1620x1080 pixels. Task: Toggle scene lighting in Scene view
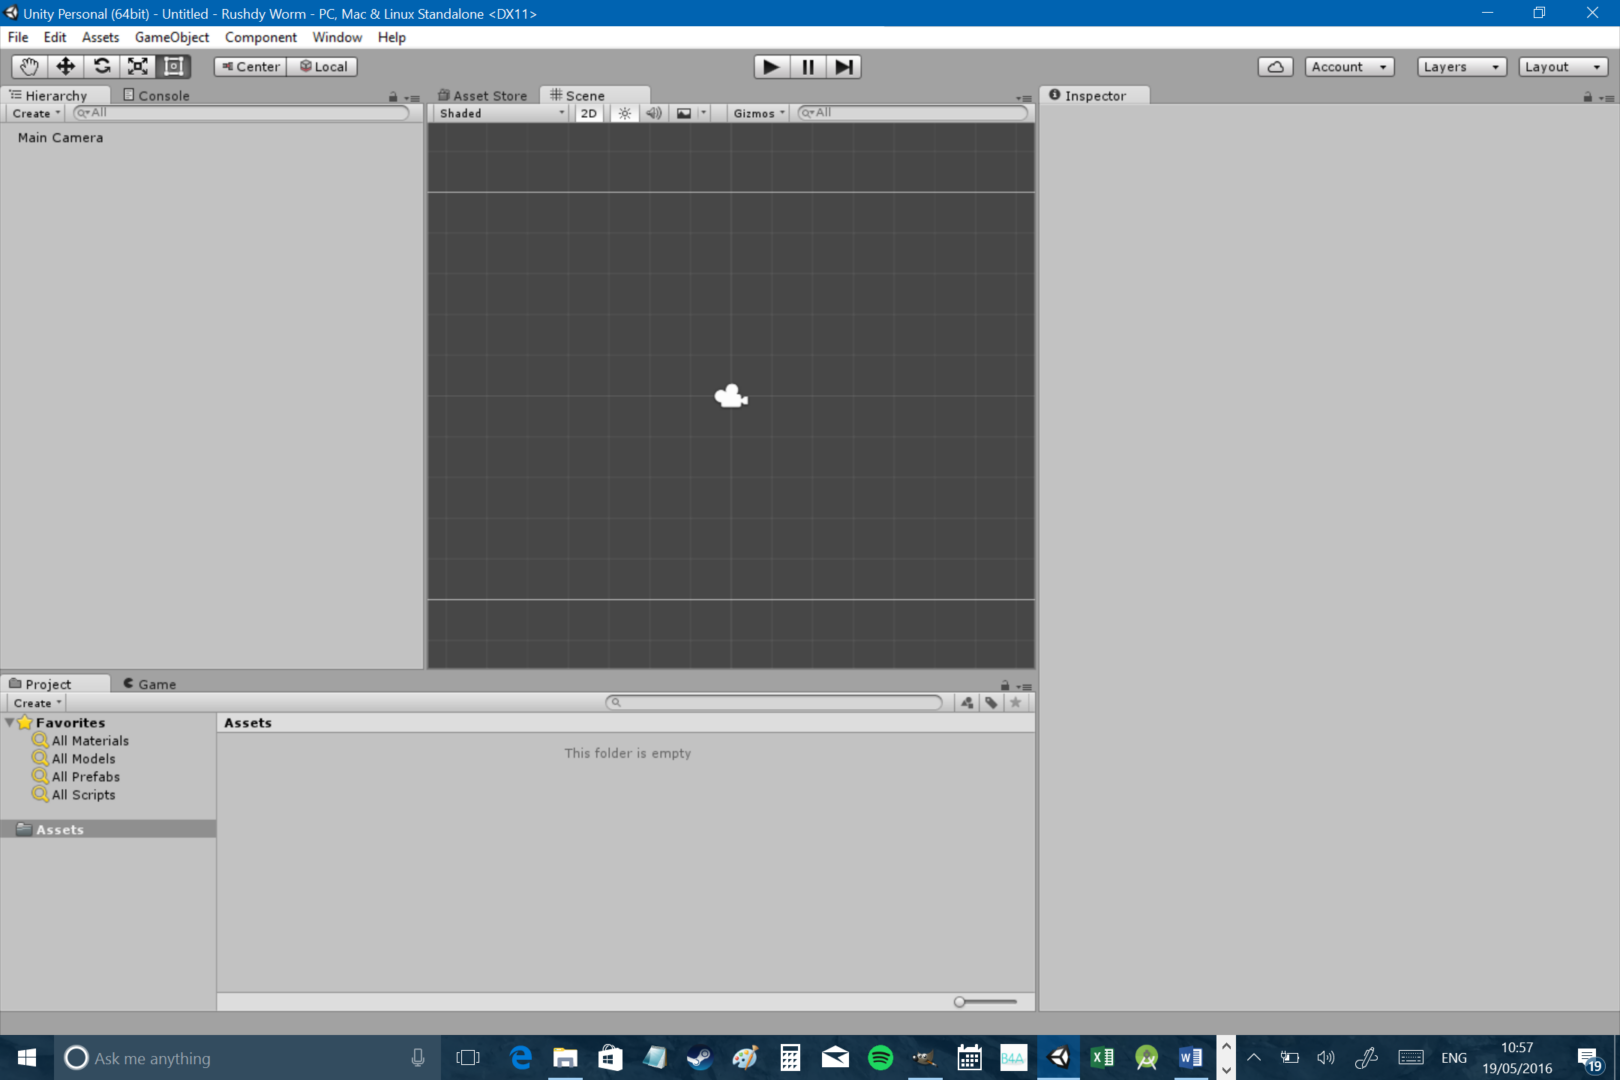coord(623,113)
